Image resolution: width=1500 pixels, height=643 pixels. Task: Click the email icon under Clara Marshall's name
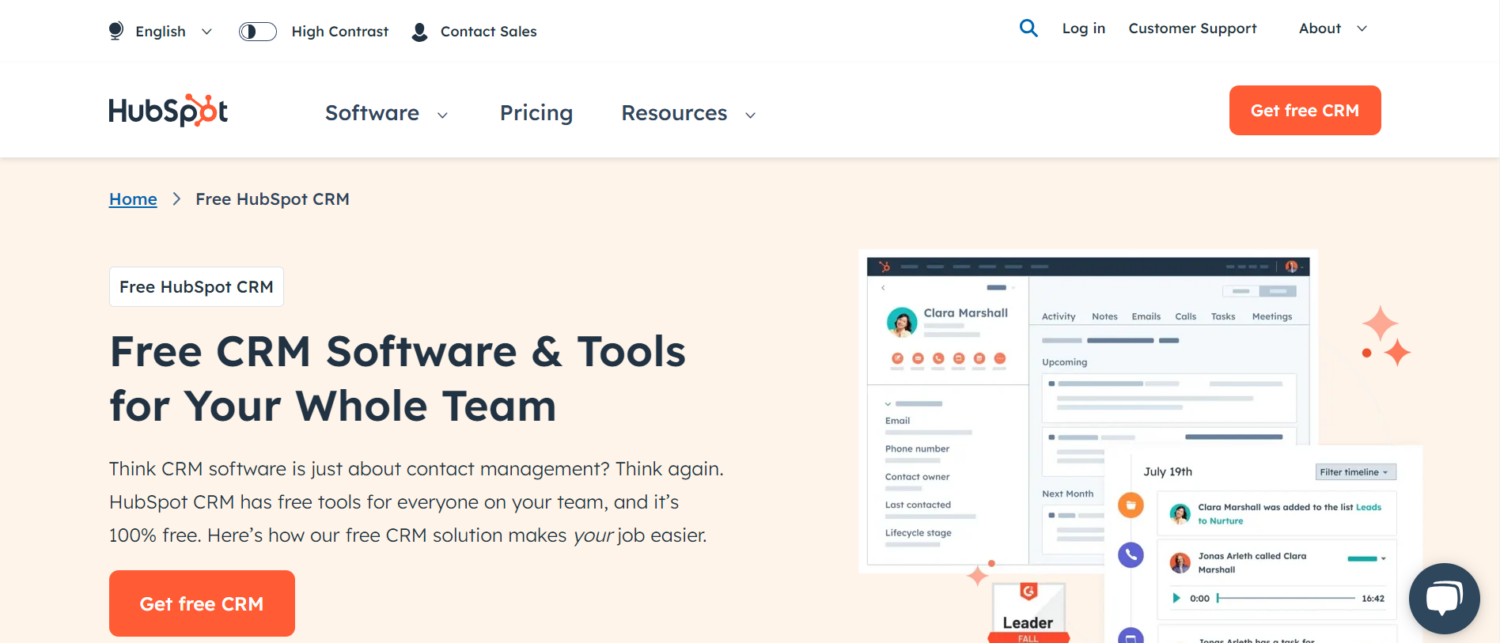pyautogui.click(x=918, y=359)
